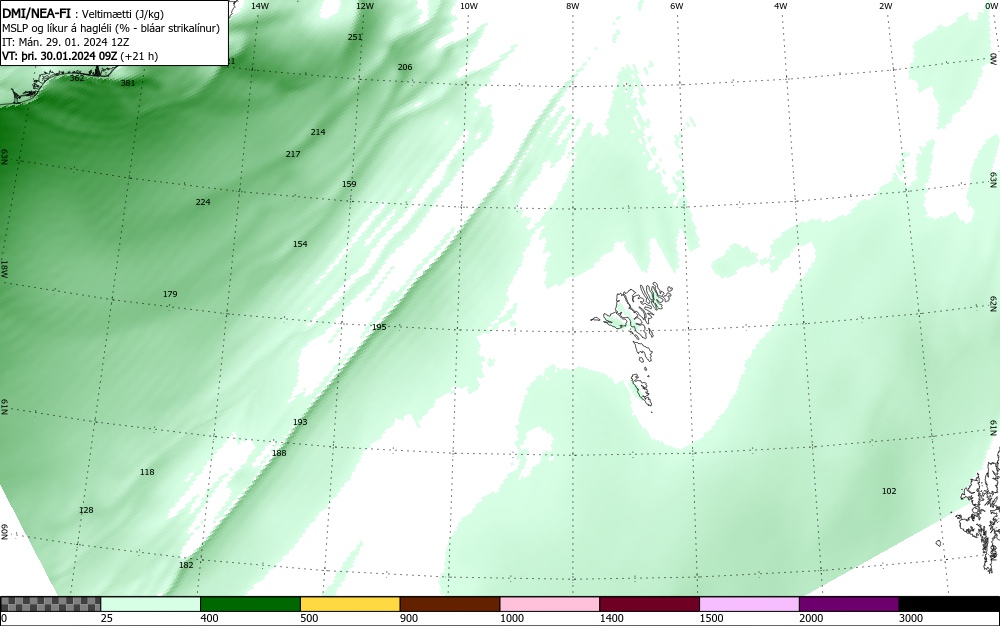Click the legend scale number '1400'

(611, 618)
